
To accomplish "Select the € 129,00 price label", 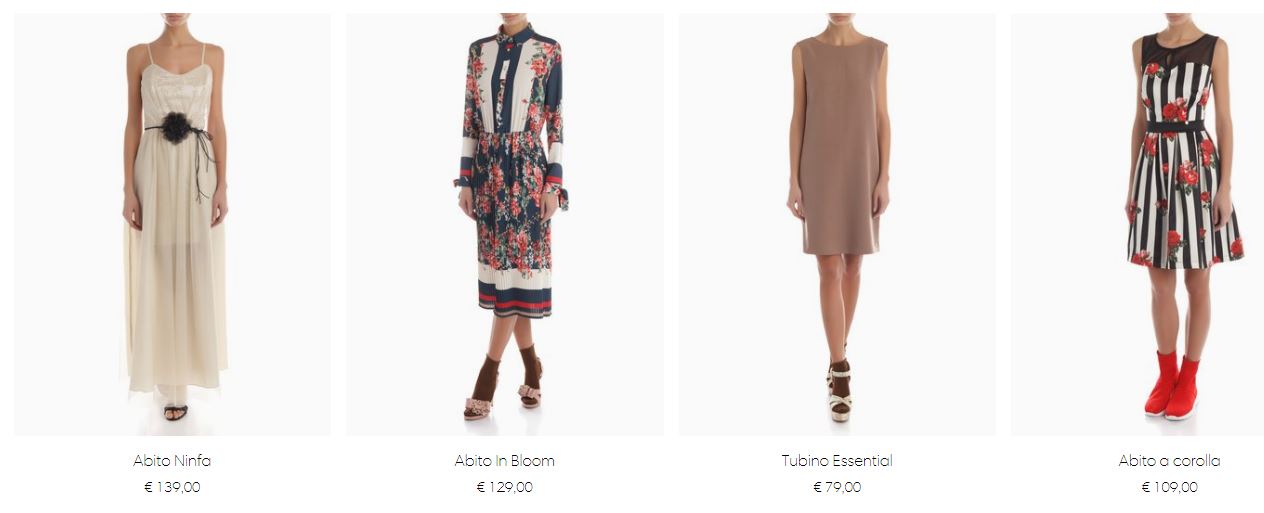I will [x=504, y=487].
